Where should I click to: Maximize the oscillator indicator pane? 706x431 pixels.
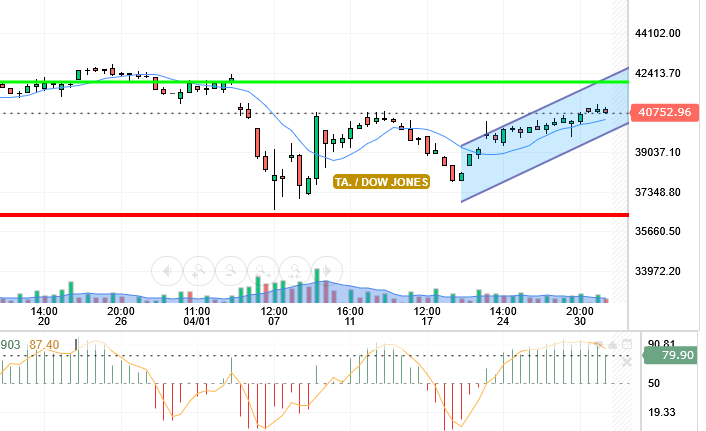coord(627,345)
